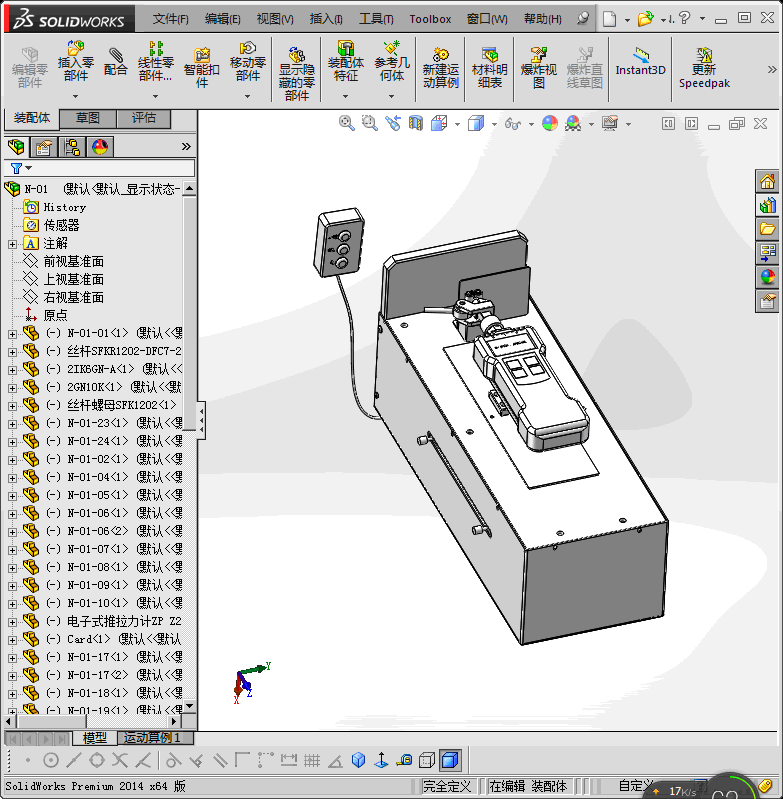Expand the 注解 annotations tree node
The height and width of the screenshot is (799, 783).
pyautogui.click(x=12, y=244)
